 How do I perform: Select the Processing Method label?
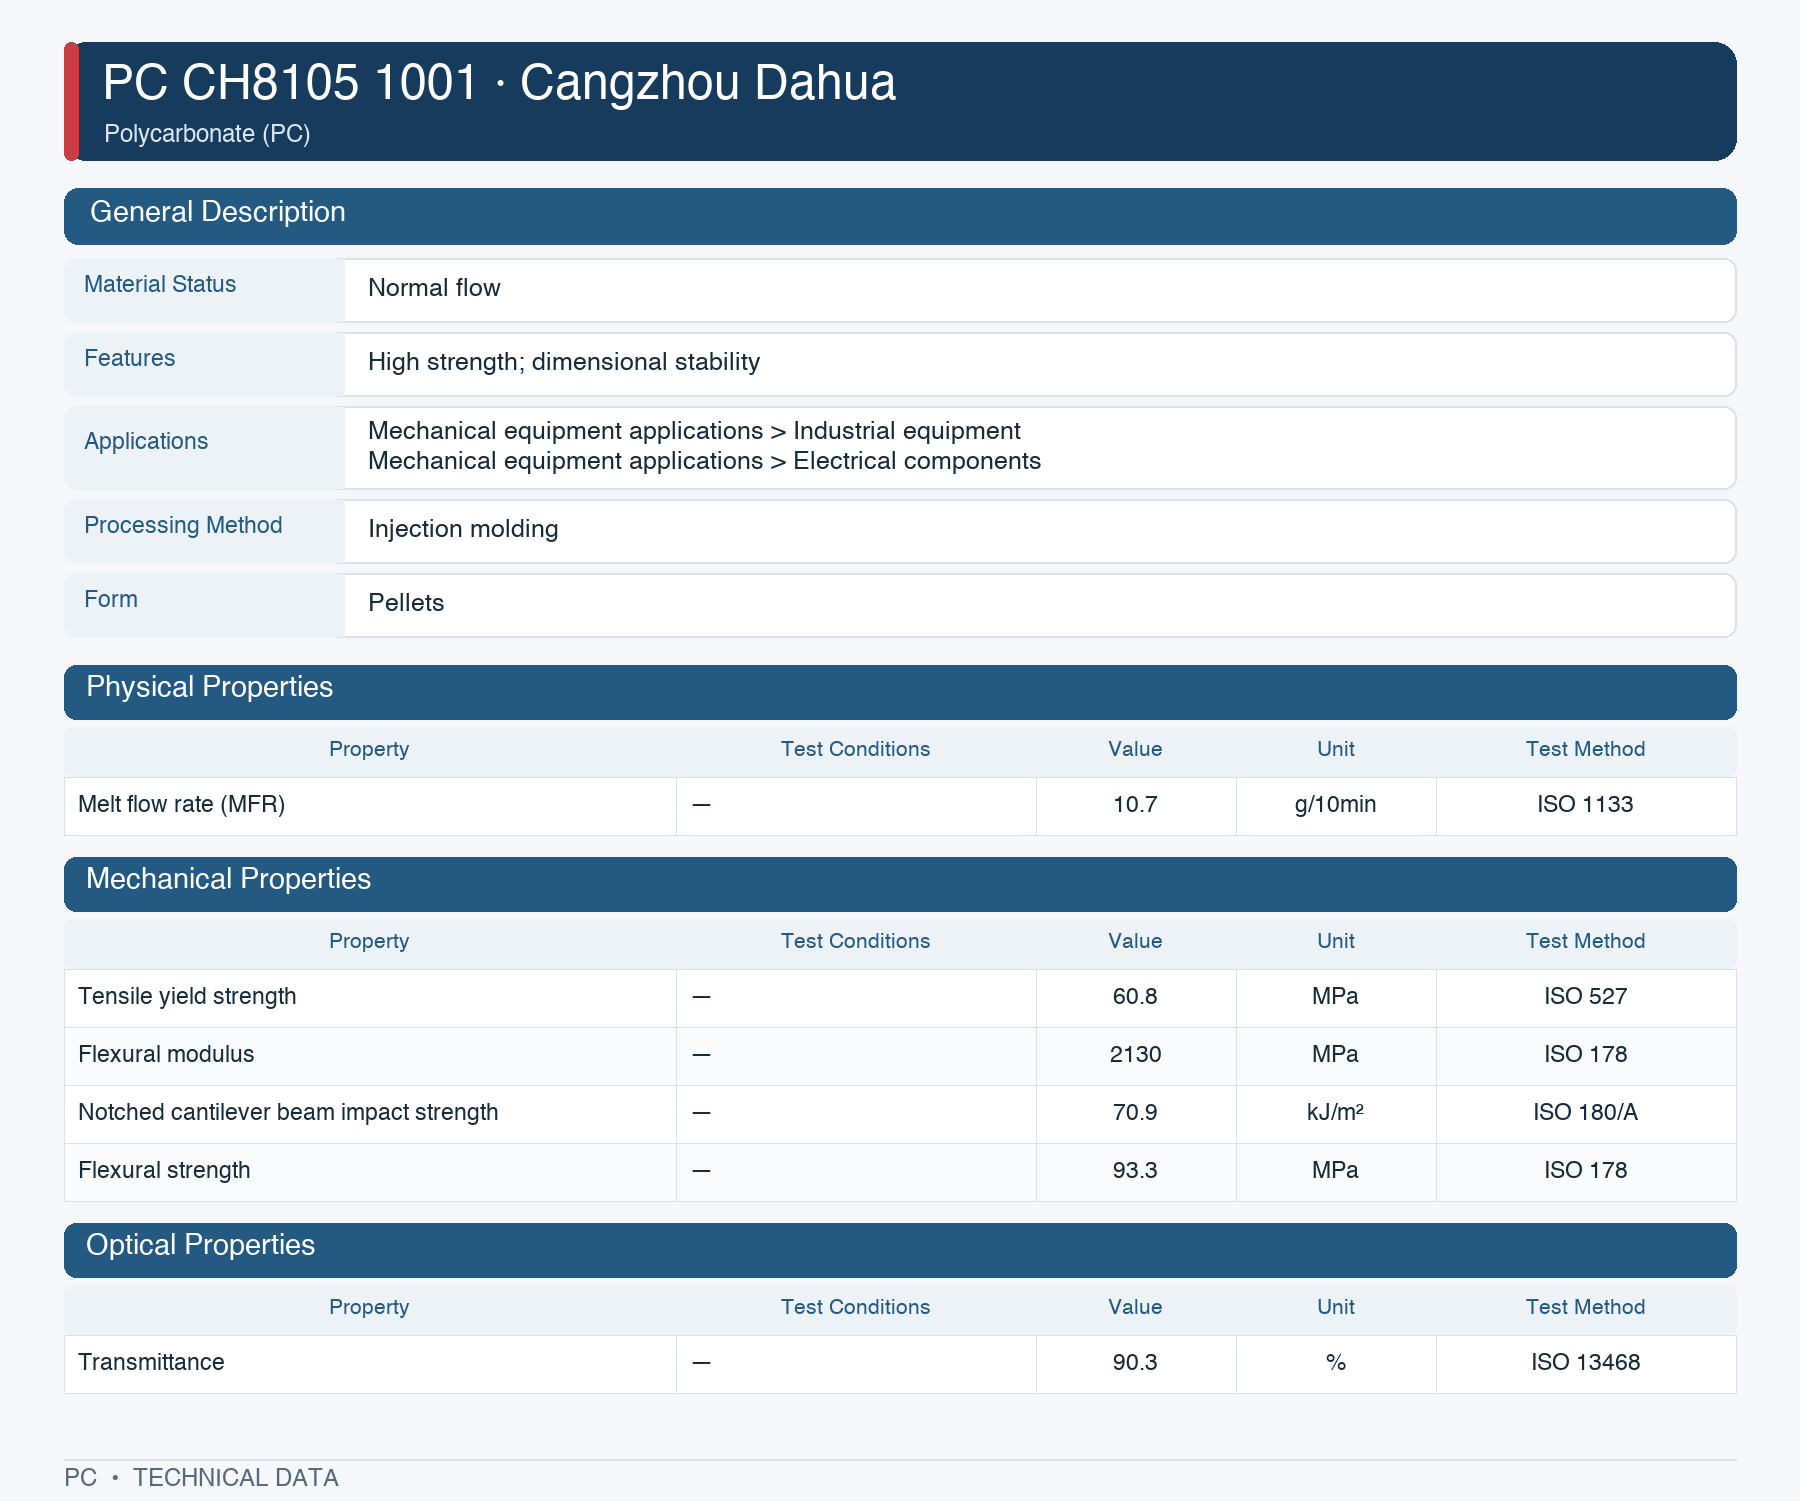click(183, 525)
